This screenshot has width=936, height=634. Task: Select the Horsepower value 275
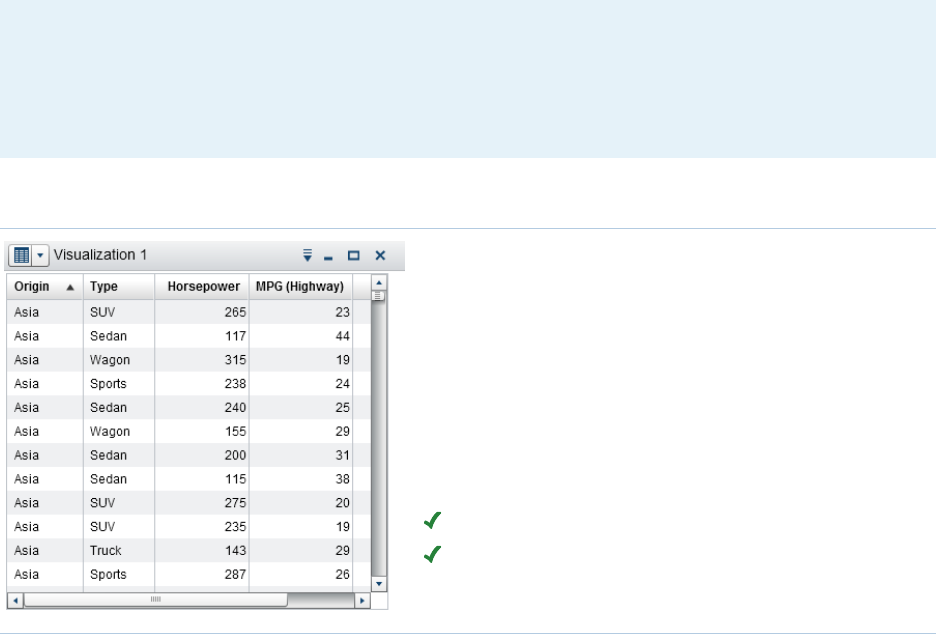[x=235, y=503]
